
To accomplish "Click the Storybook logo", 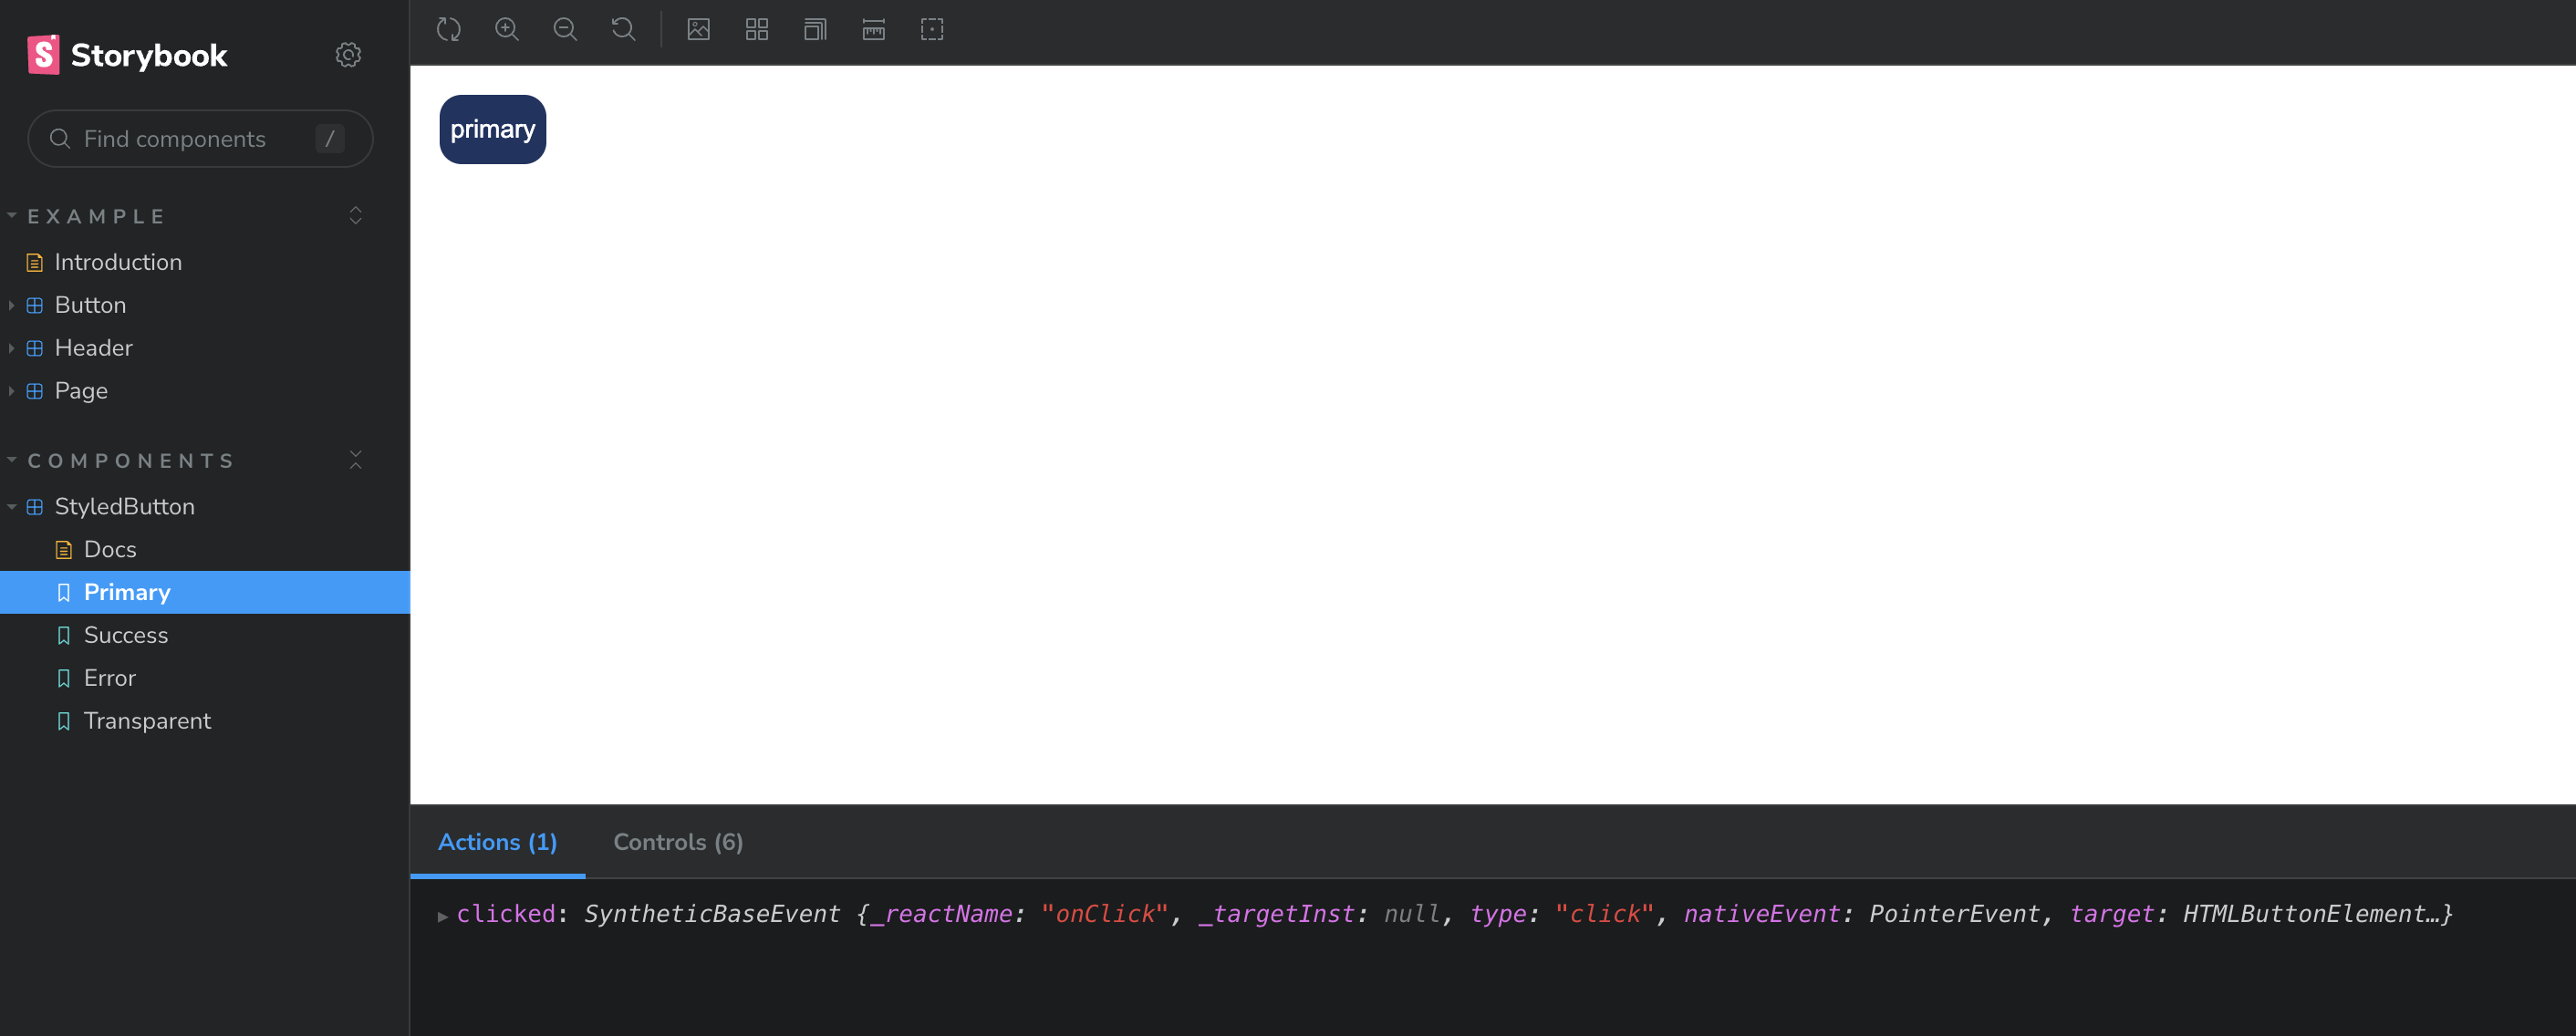I will (128, 55).
